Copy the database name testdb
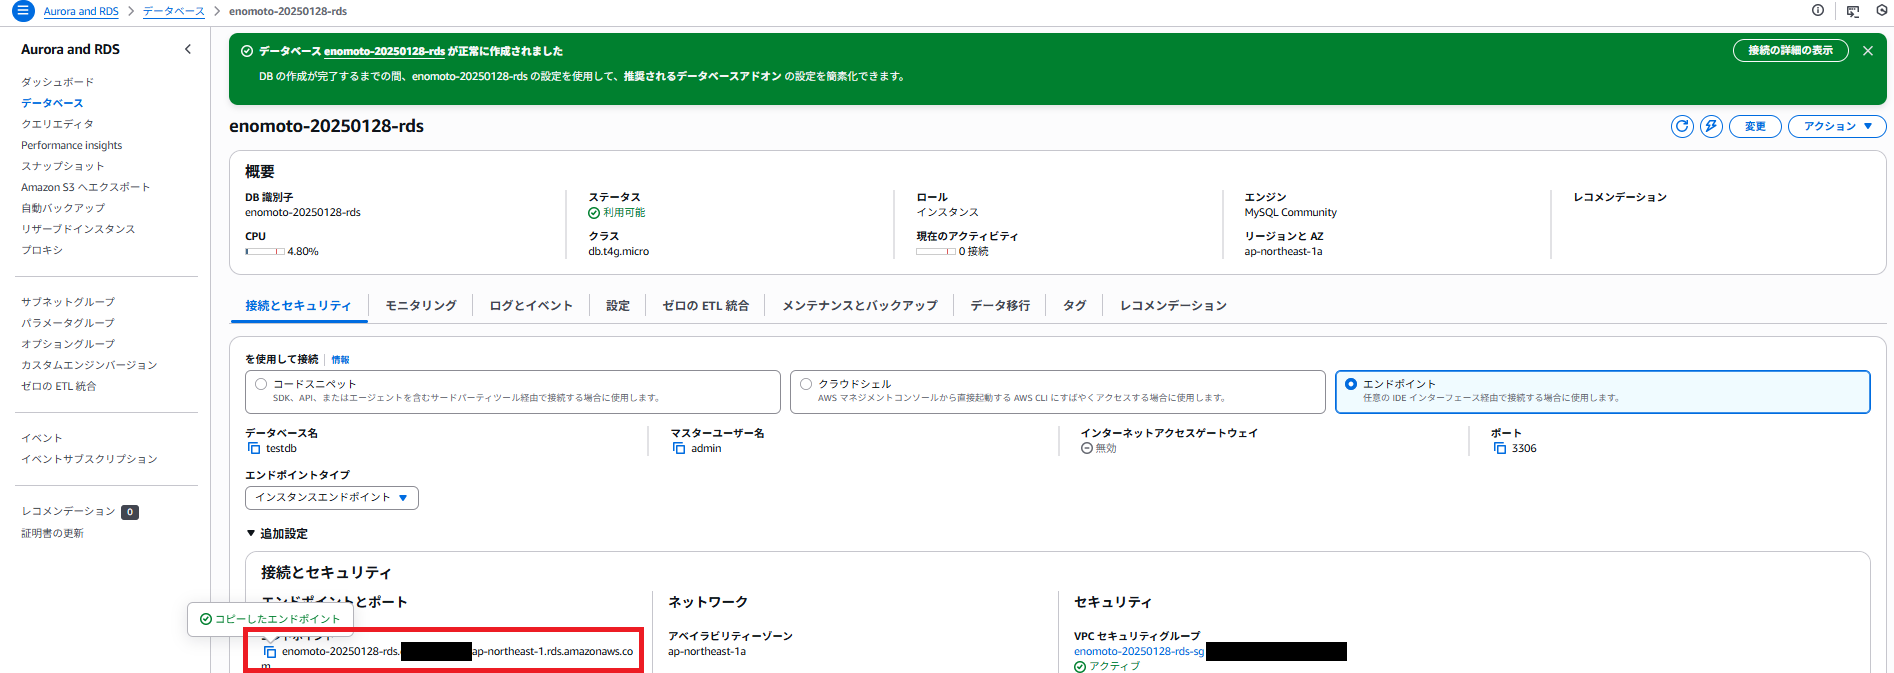 pos(254,449)
